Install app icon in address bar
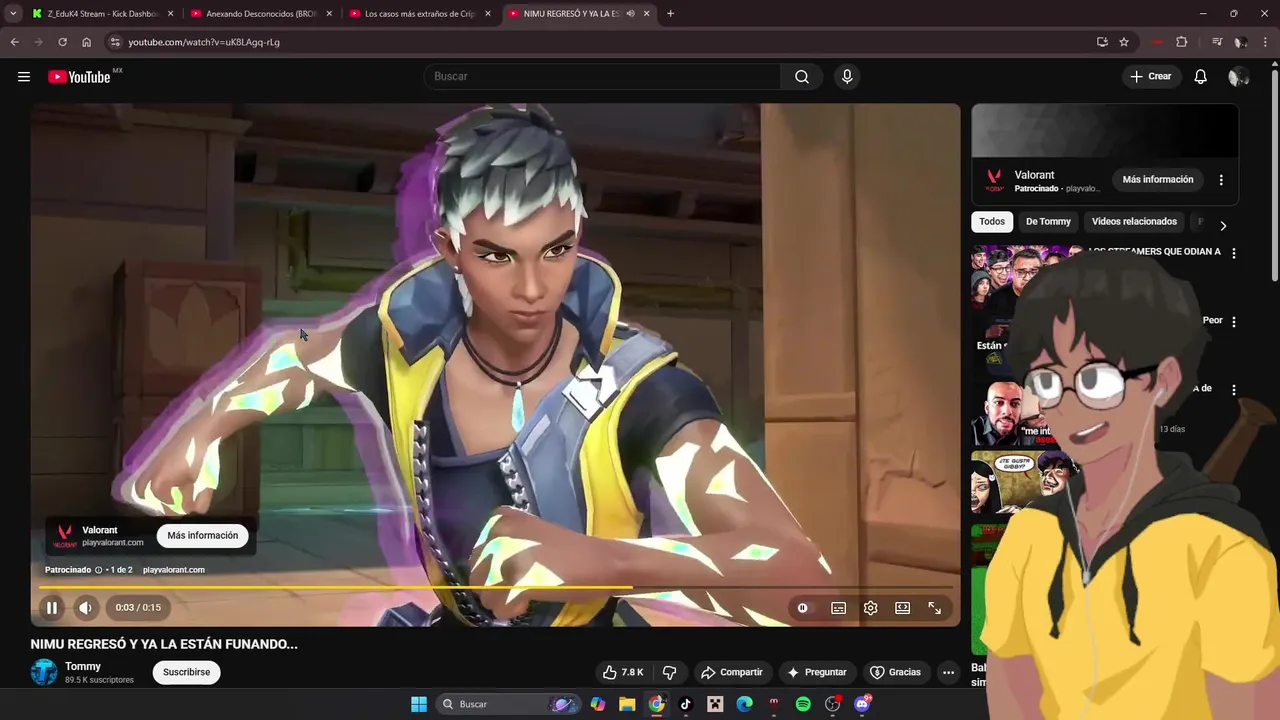 (1102, 42)
